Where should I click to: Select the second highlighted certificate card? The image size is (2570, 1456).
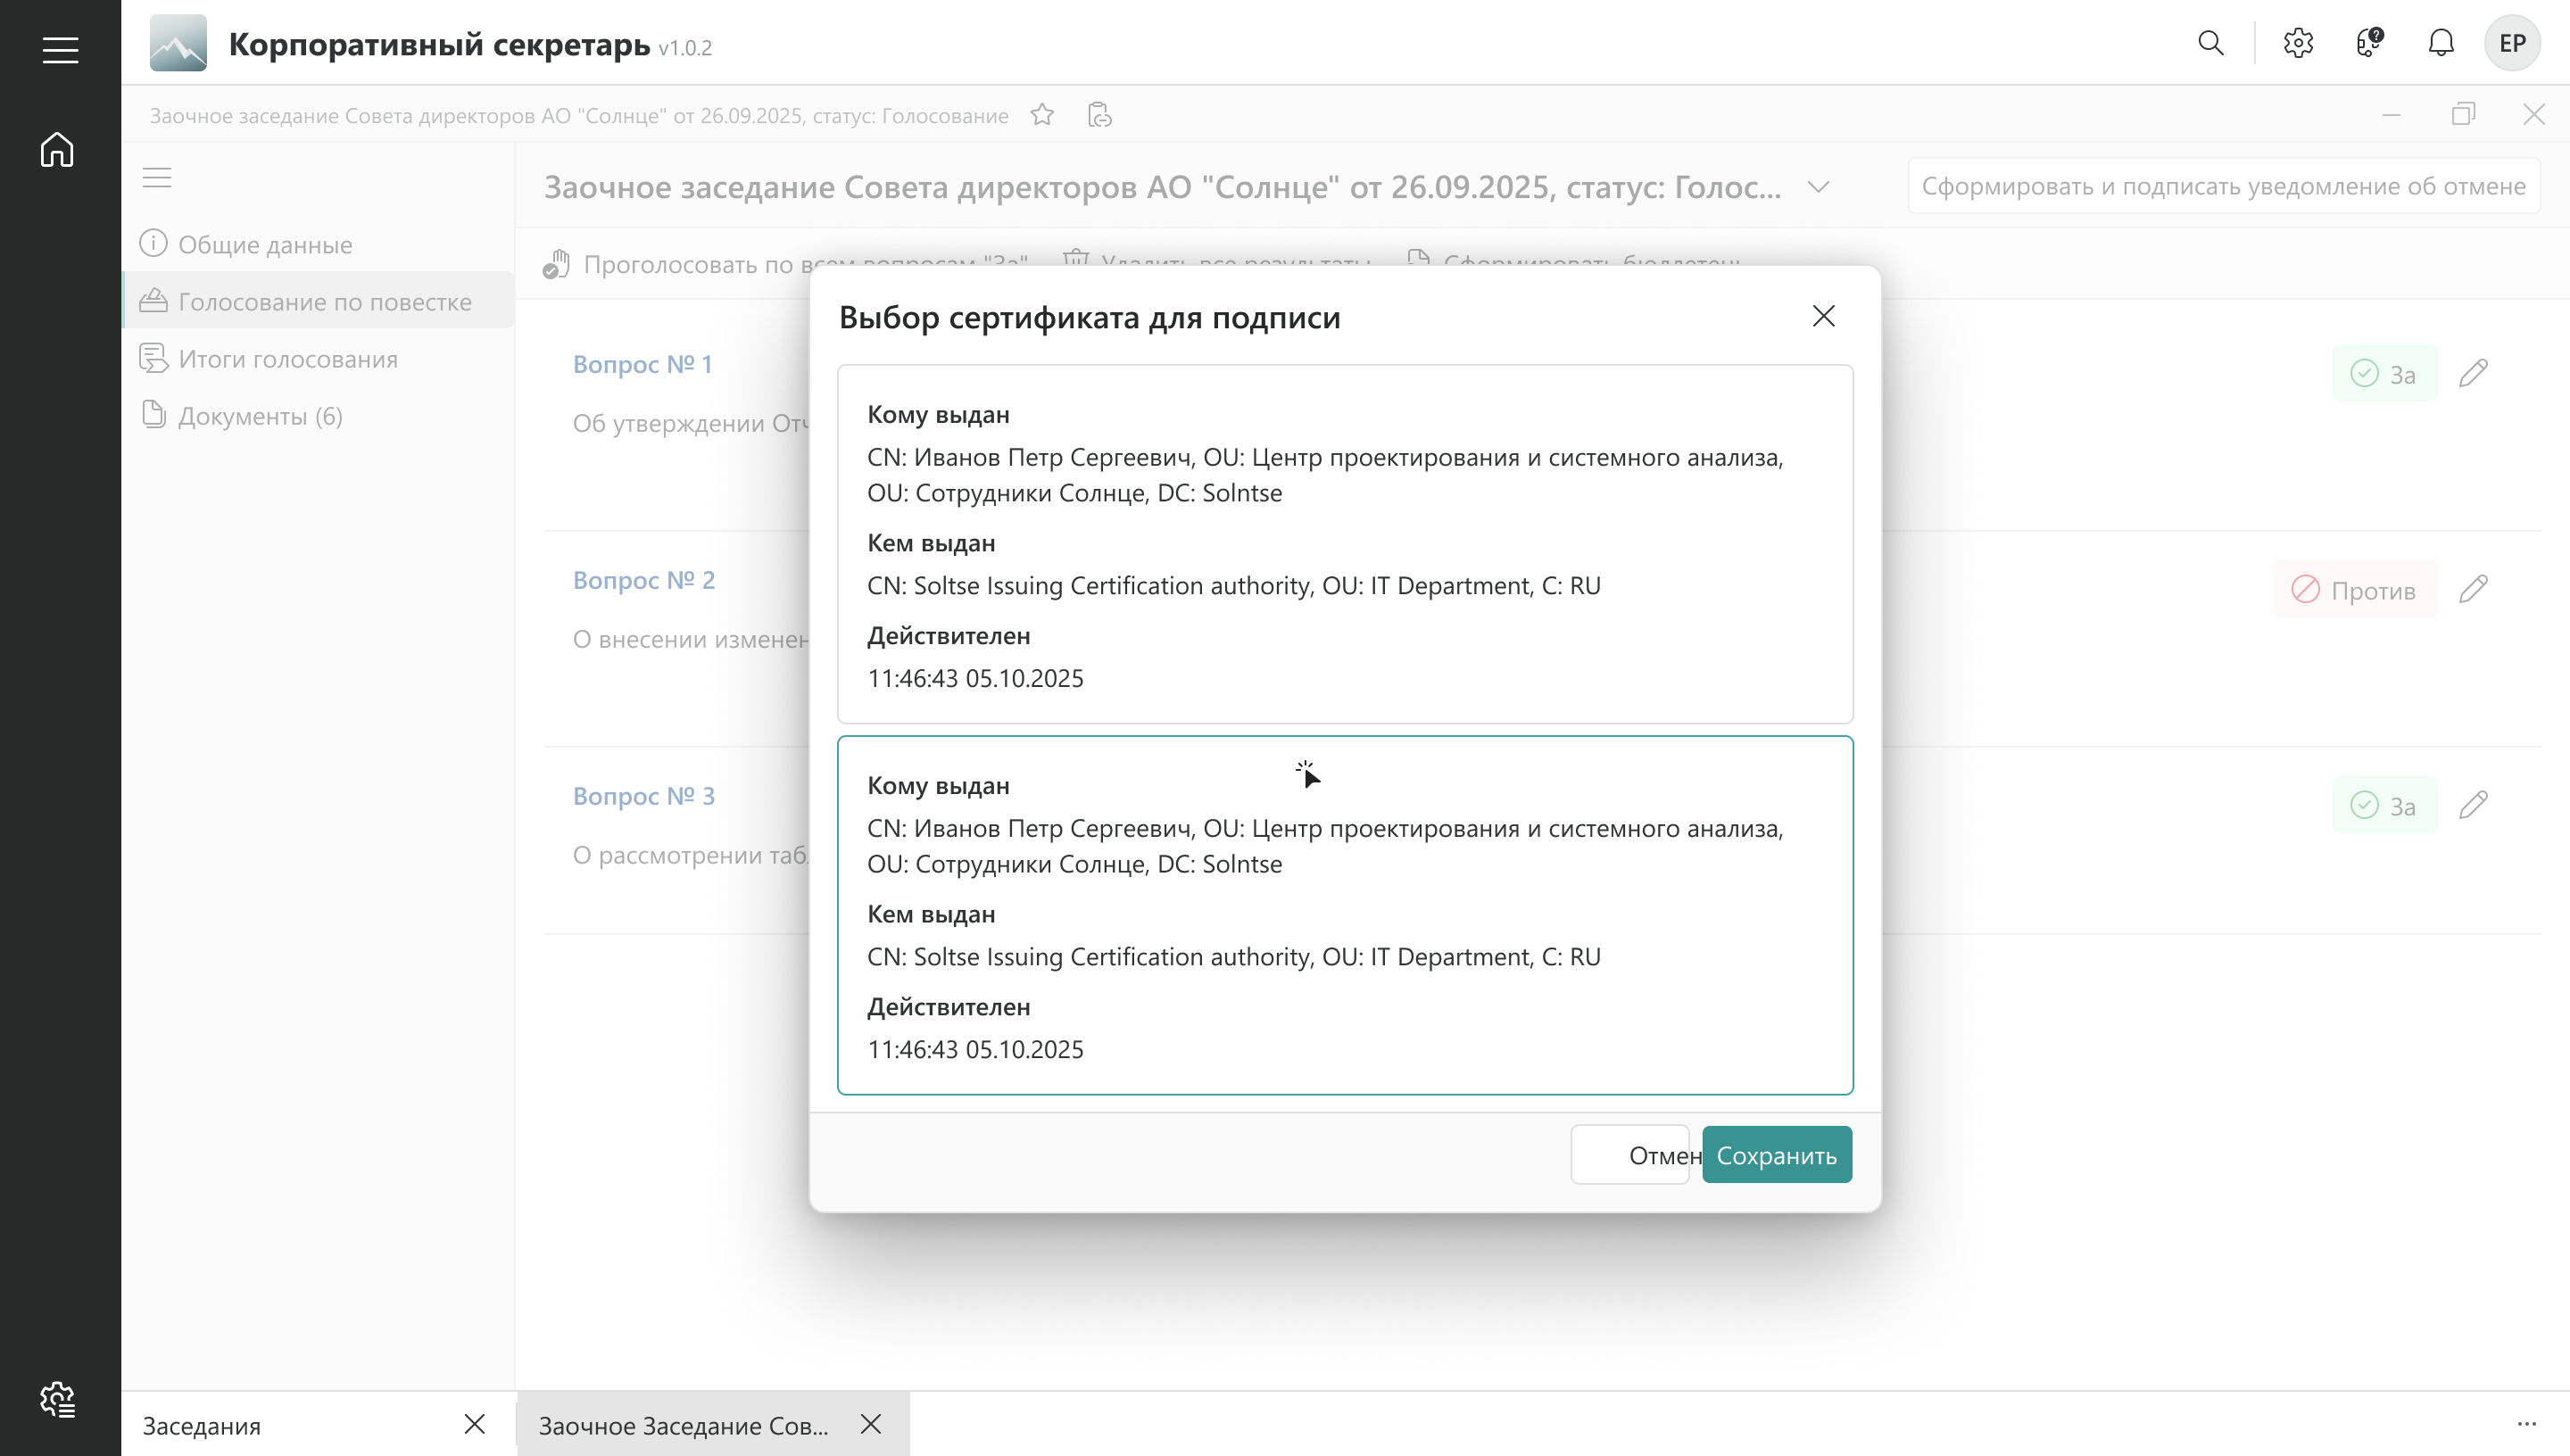tap(1344, 915)
